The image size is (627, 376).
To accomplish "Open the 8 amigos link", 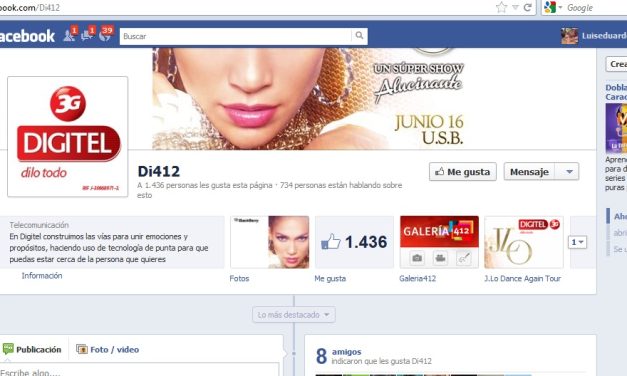I will (x=346, y=352).
